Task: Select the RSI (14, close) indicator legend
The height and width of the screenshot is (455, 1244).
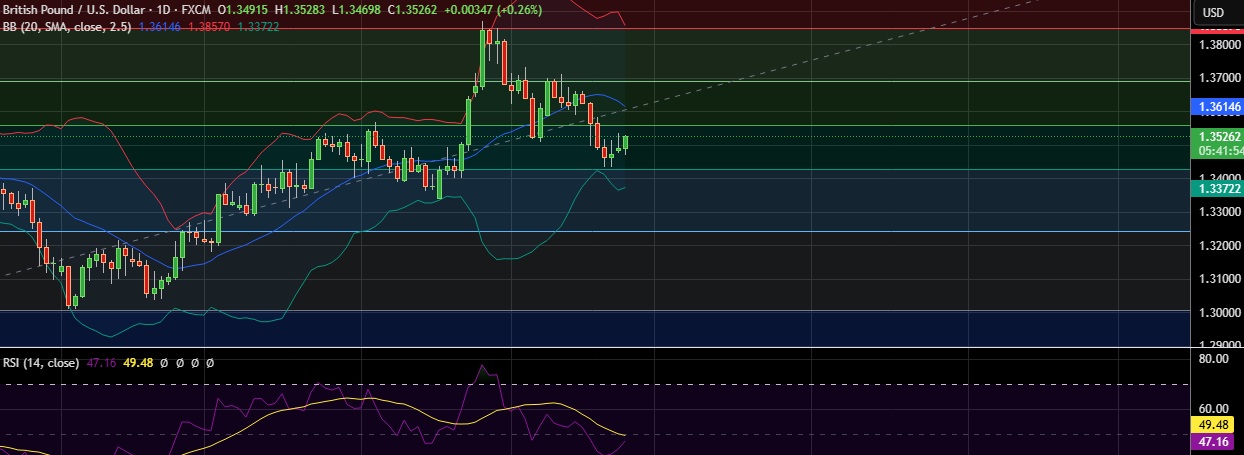Action: (x=40, y=363)
